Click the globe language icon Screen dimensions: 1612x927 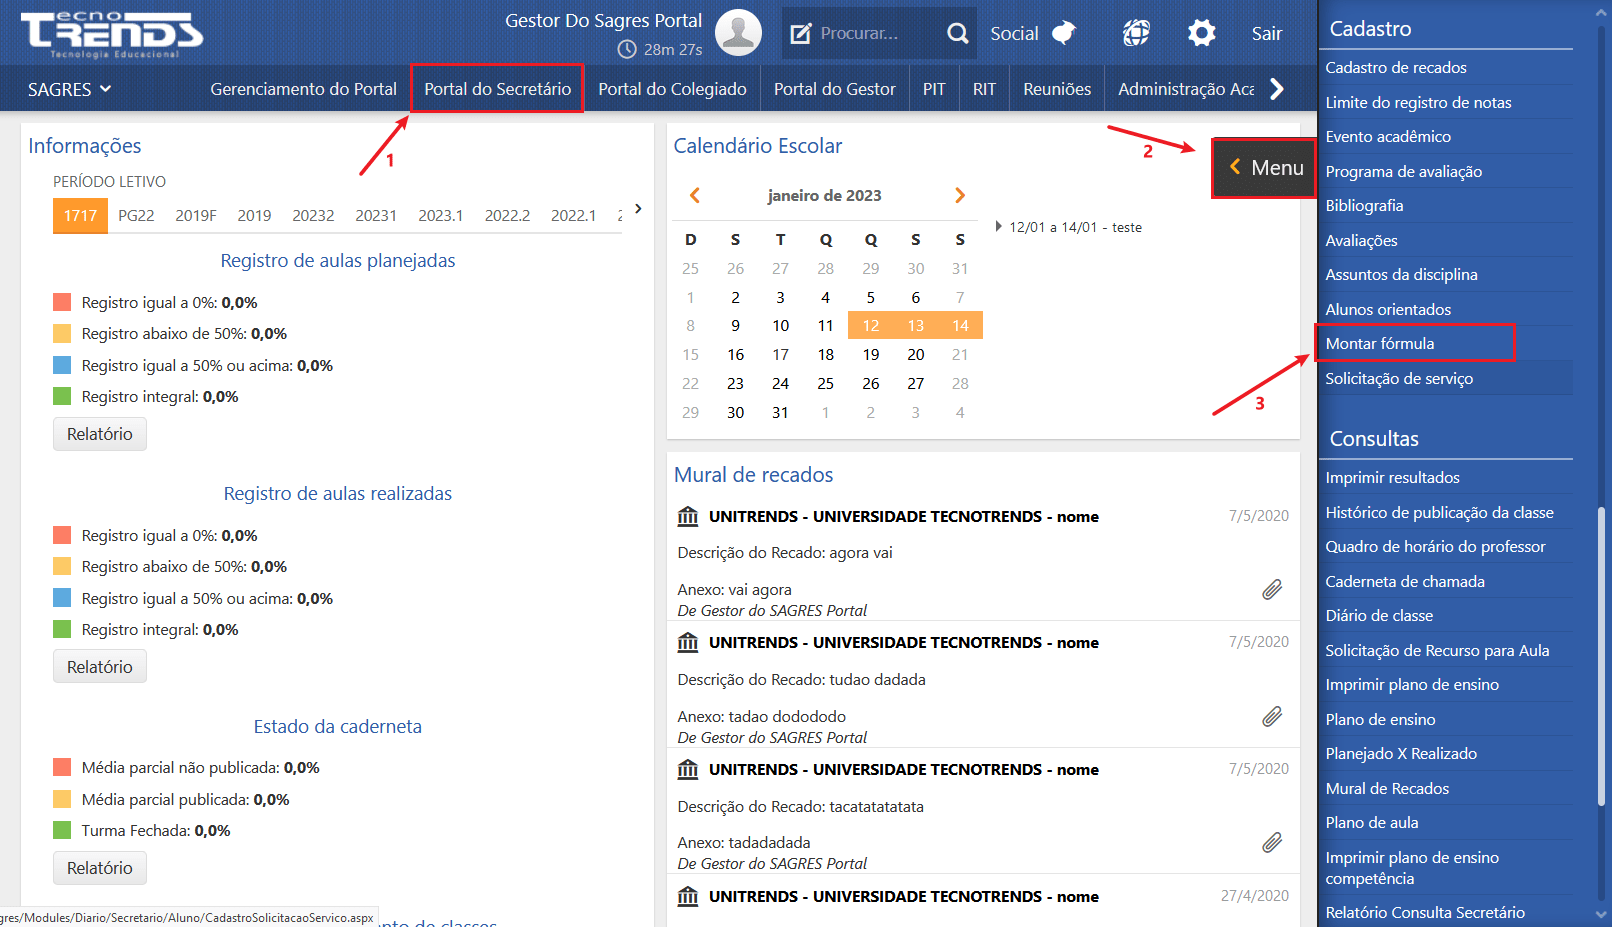click(1136, 33)
